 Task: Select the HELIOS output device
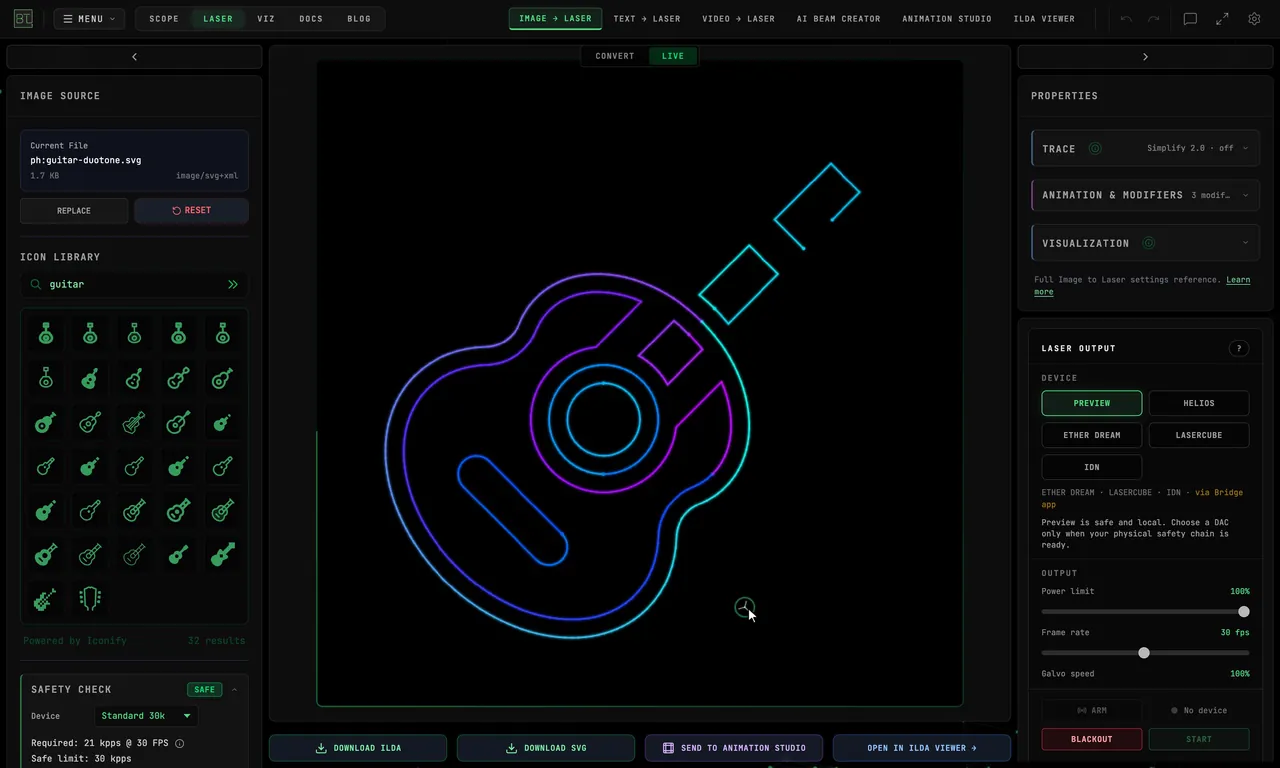tap(1199, 403)
